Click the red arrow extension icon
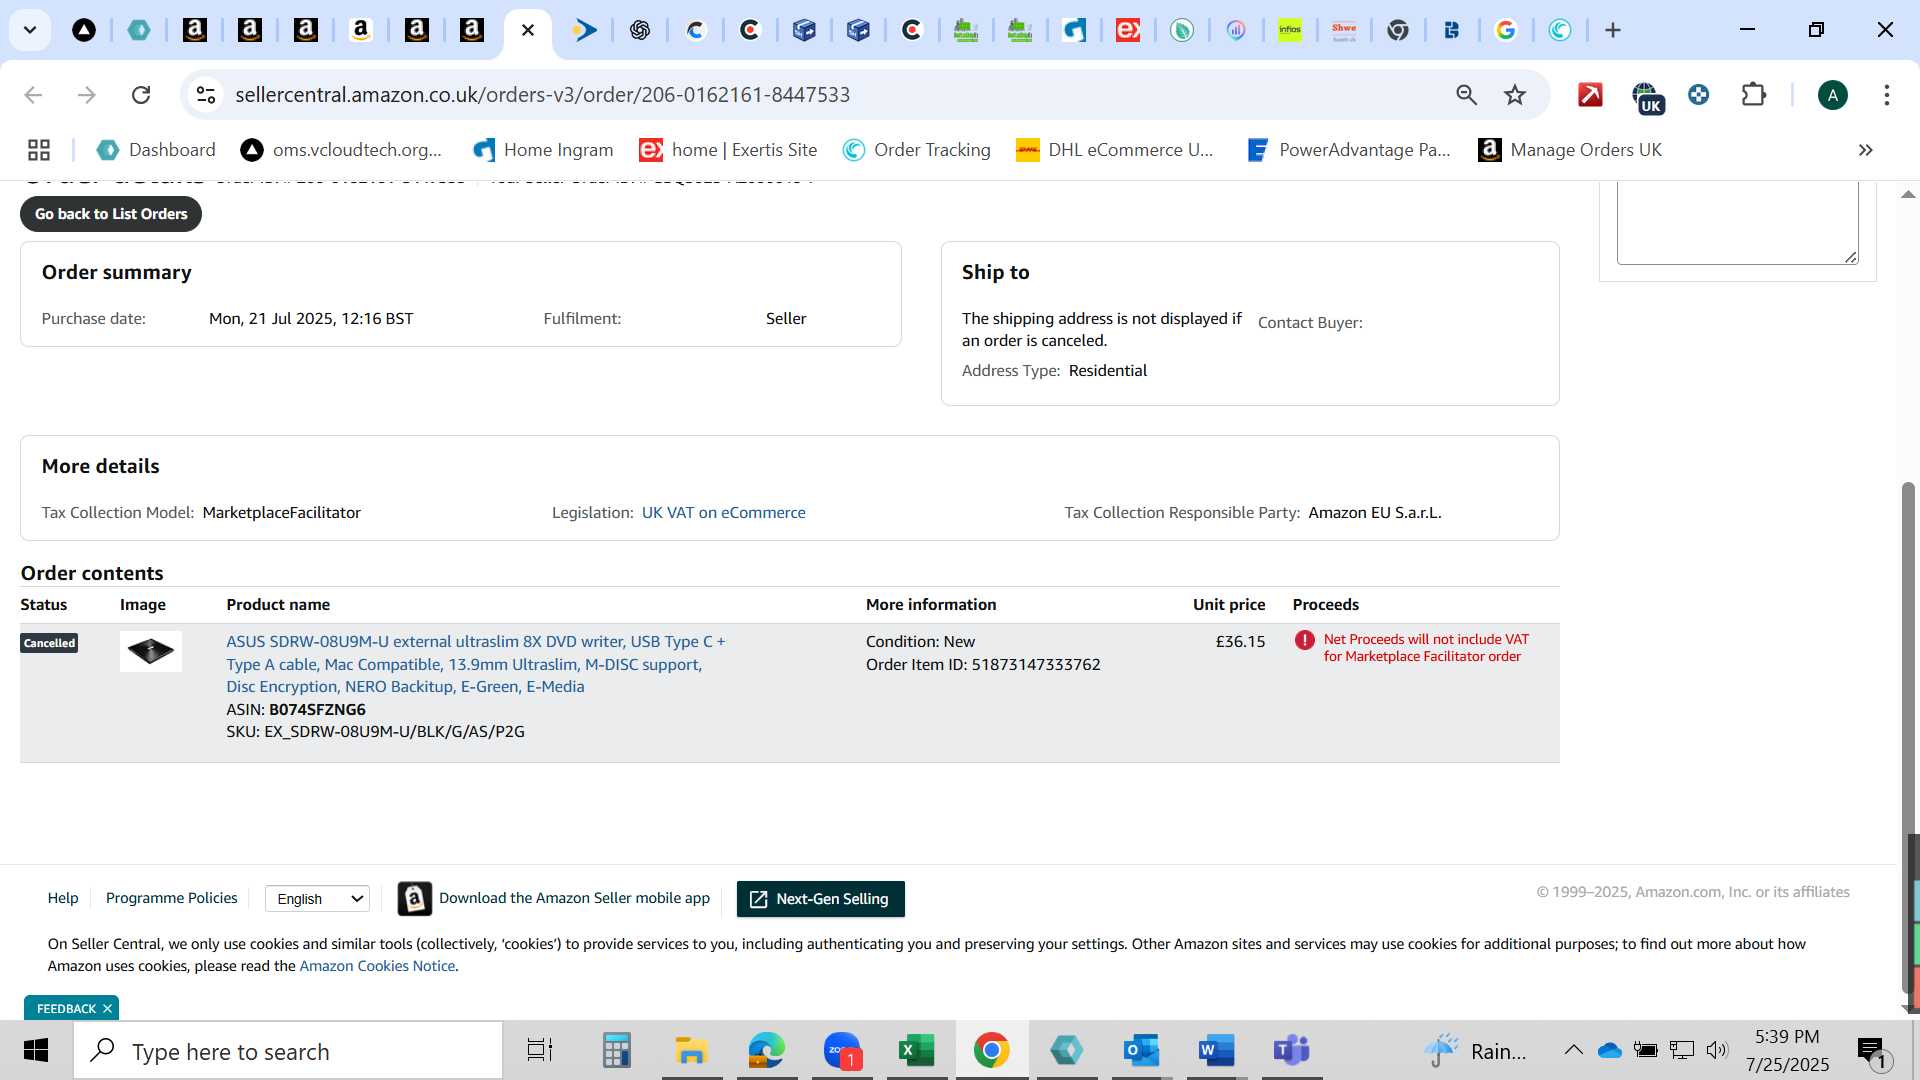Viewport: 1920px width, 1080px height. coord(1590,95)
